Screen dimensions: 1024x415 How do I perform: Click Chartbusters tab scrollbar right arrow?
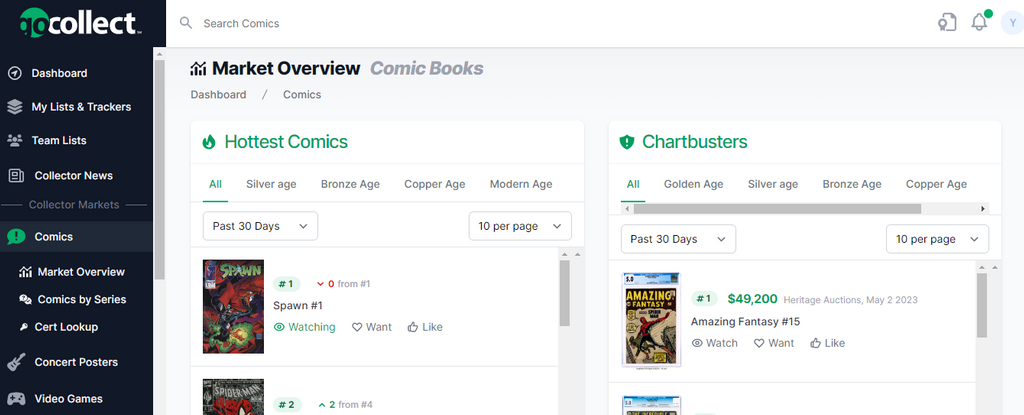983,208
